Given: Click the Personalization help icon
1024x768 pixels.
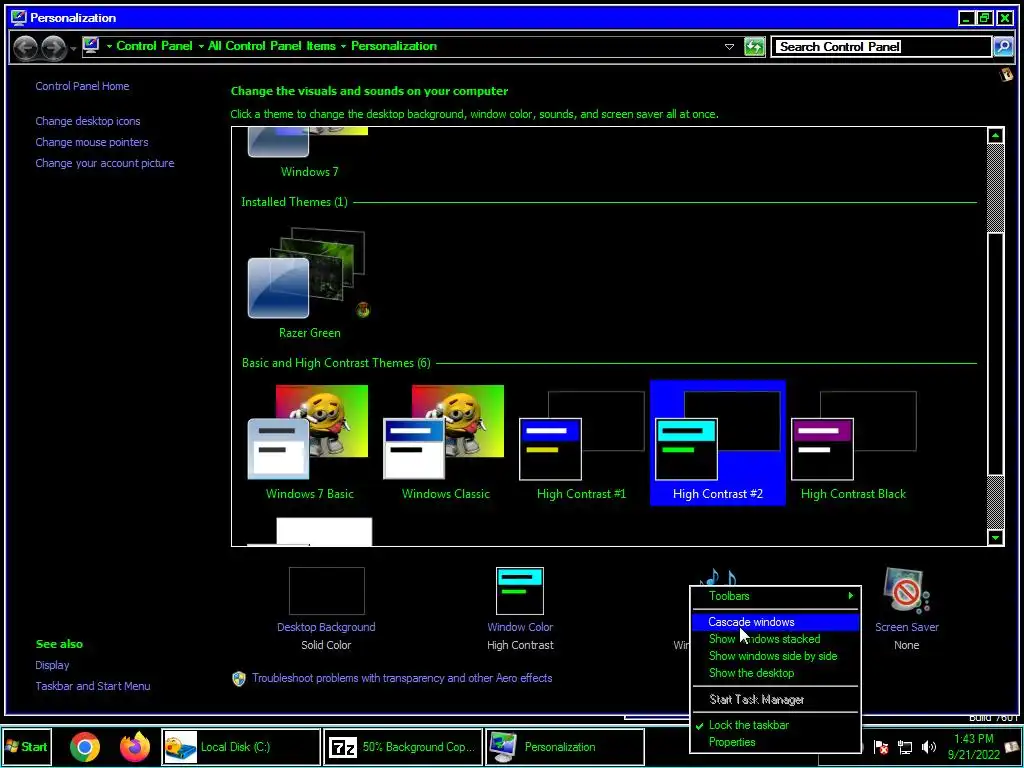Looking at the screenshot, I should tap(1006, 74).
